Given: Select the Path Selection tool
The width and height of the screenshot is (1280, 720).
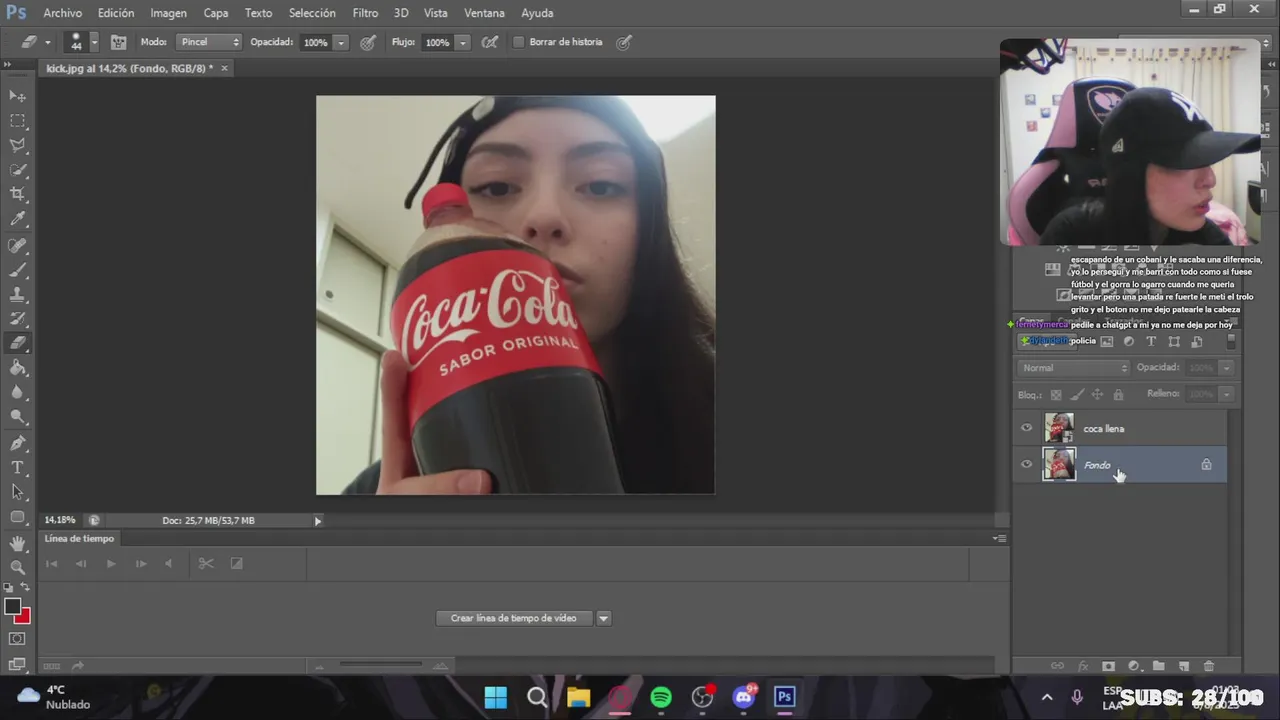Looking at the screenshot, I should [18, 492].
